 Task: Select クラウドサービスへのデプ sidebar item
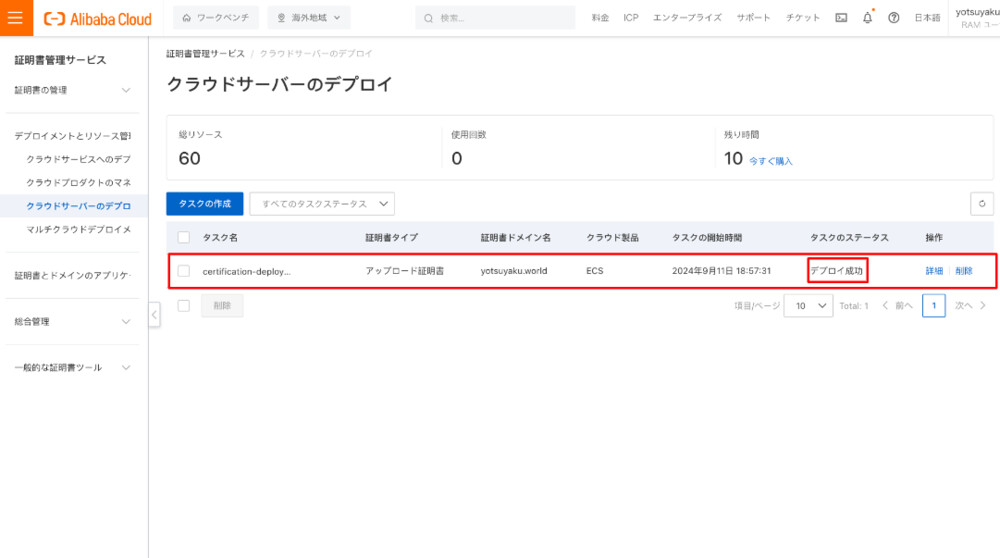pyautogui.click(x=78, y=159)
